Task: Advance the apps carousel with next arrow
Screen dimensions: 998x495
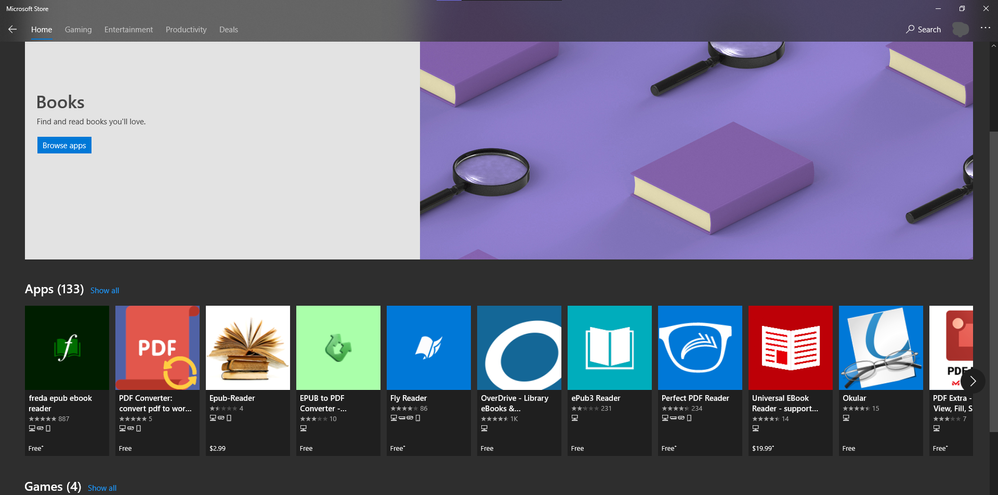Action: point(973,381)
